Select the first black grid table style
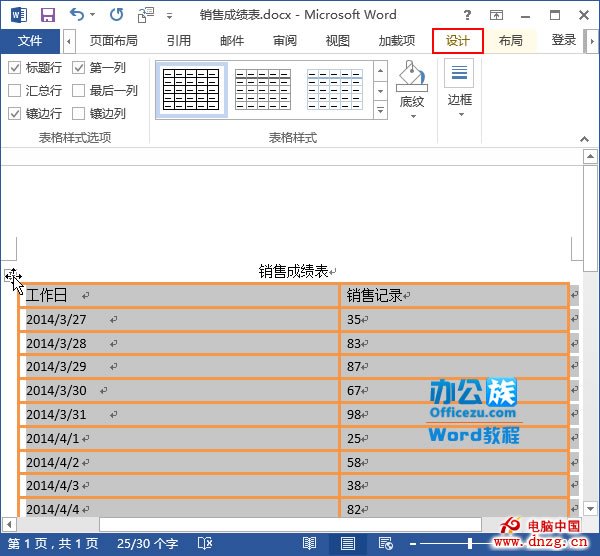The image size is (600, 556). click(x=191, y=90)
